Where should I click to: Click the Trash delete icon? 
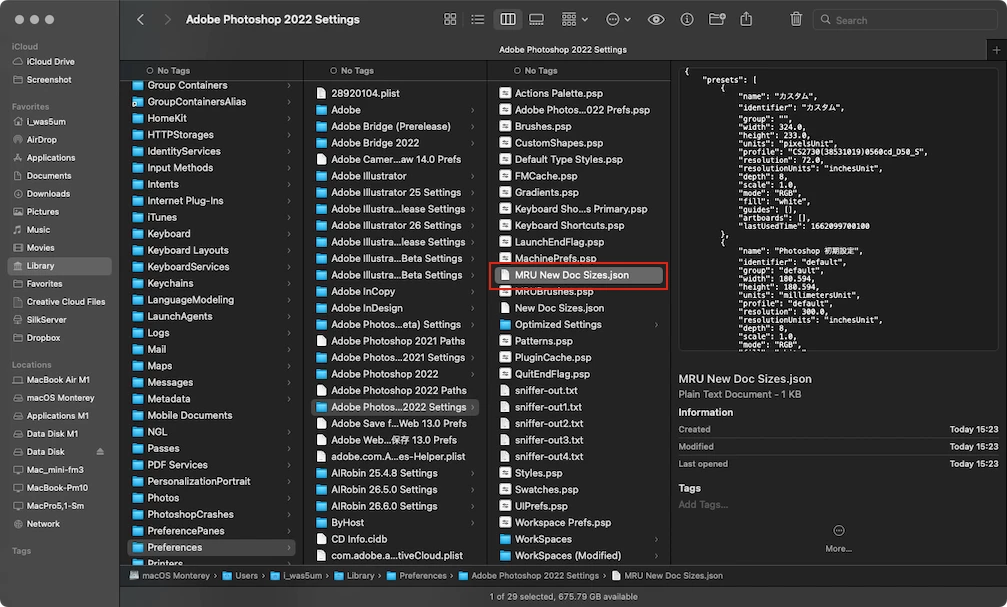tap(796, 19)
